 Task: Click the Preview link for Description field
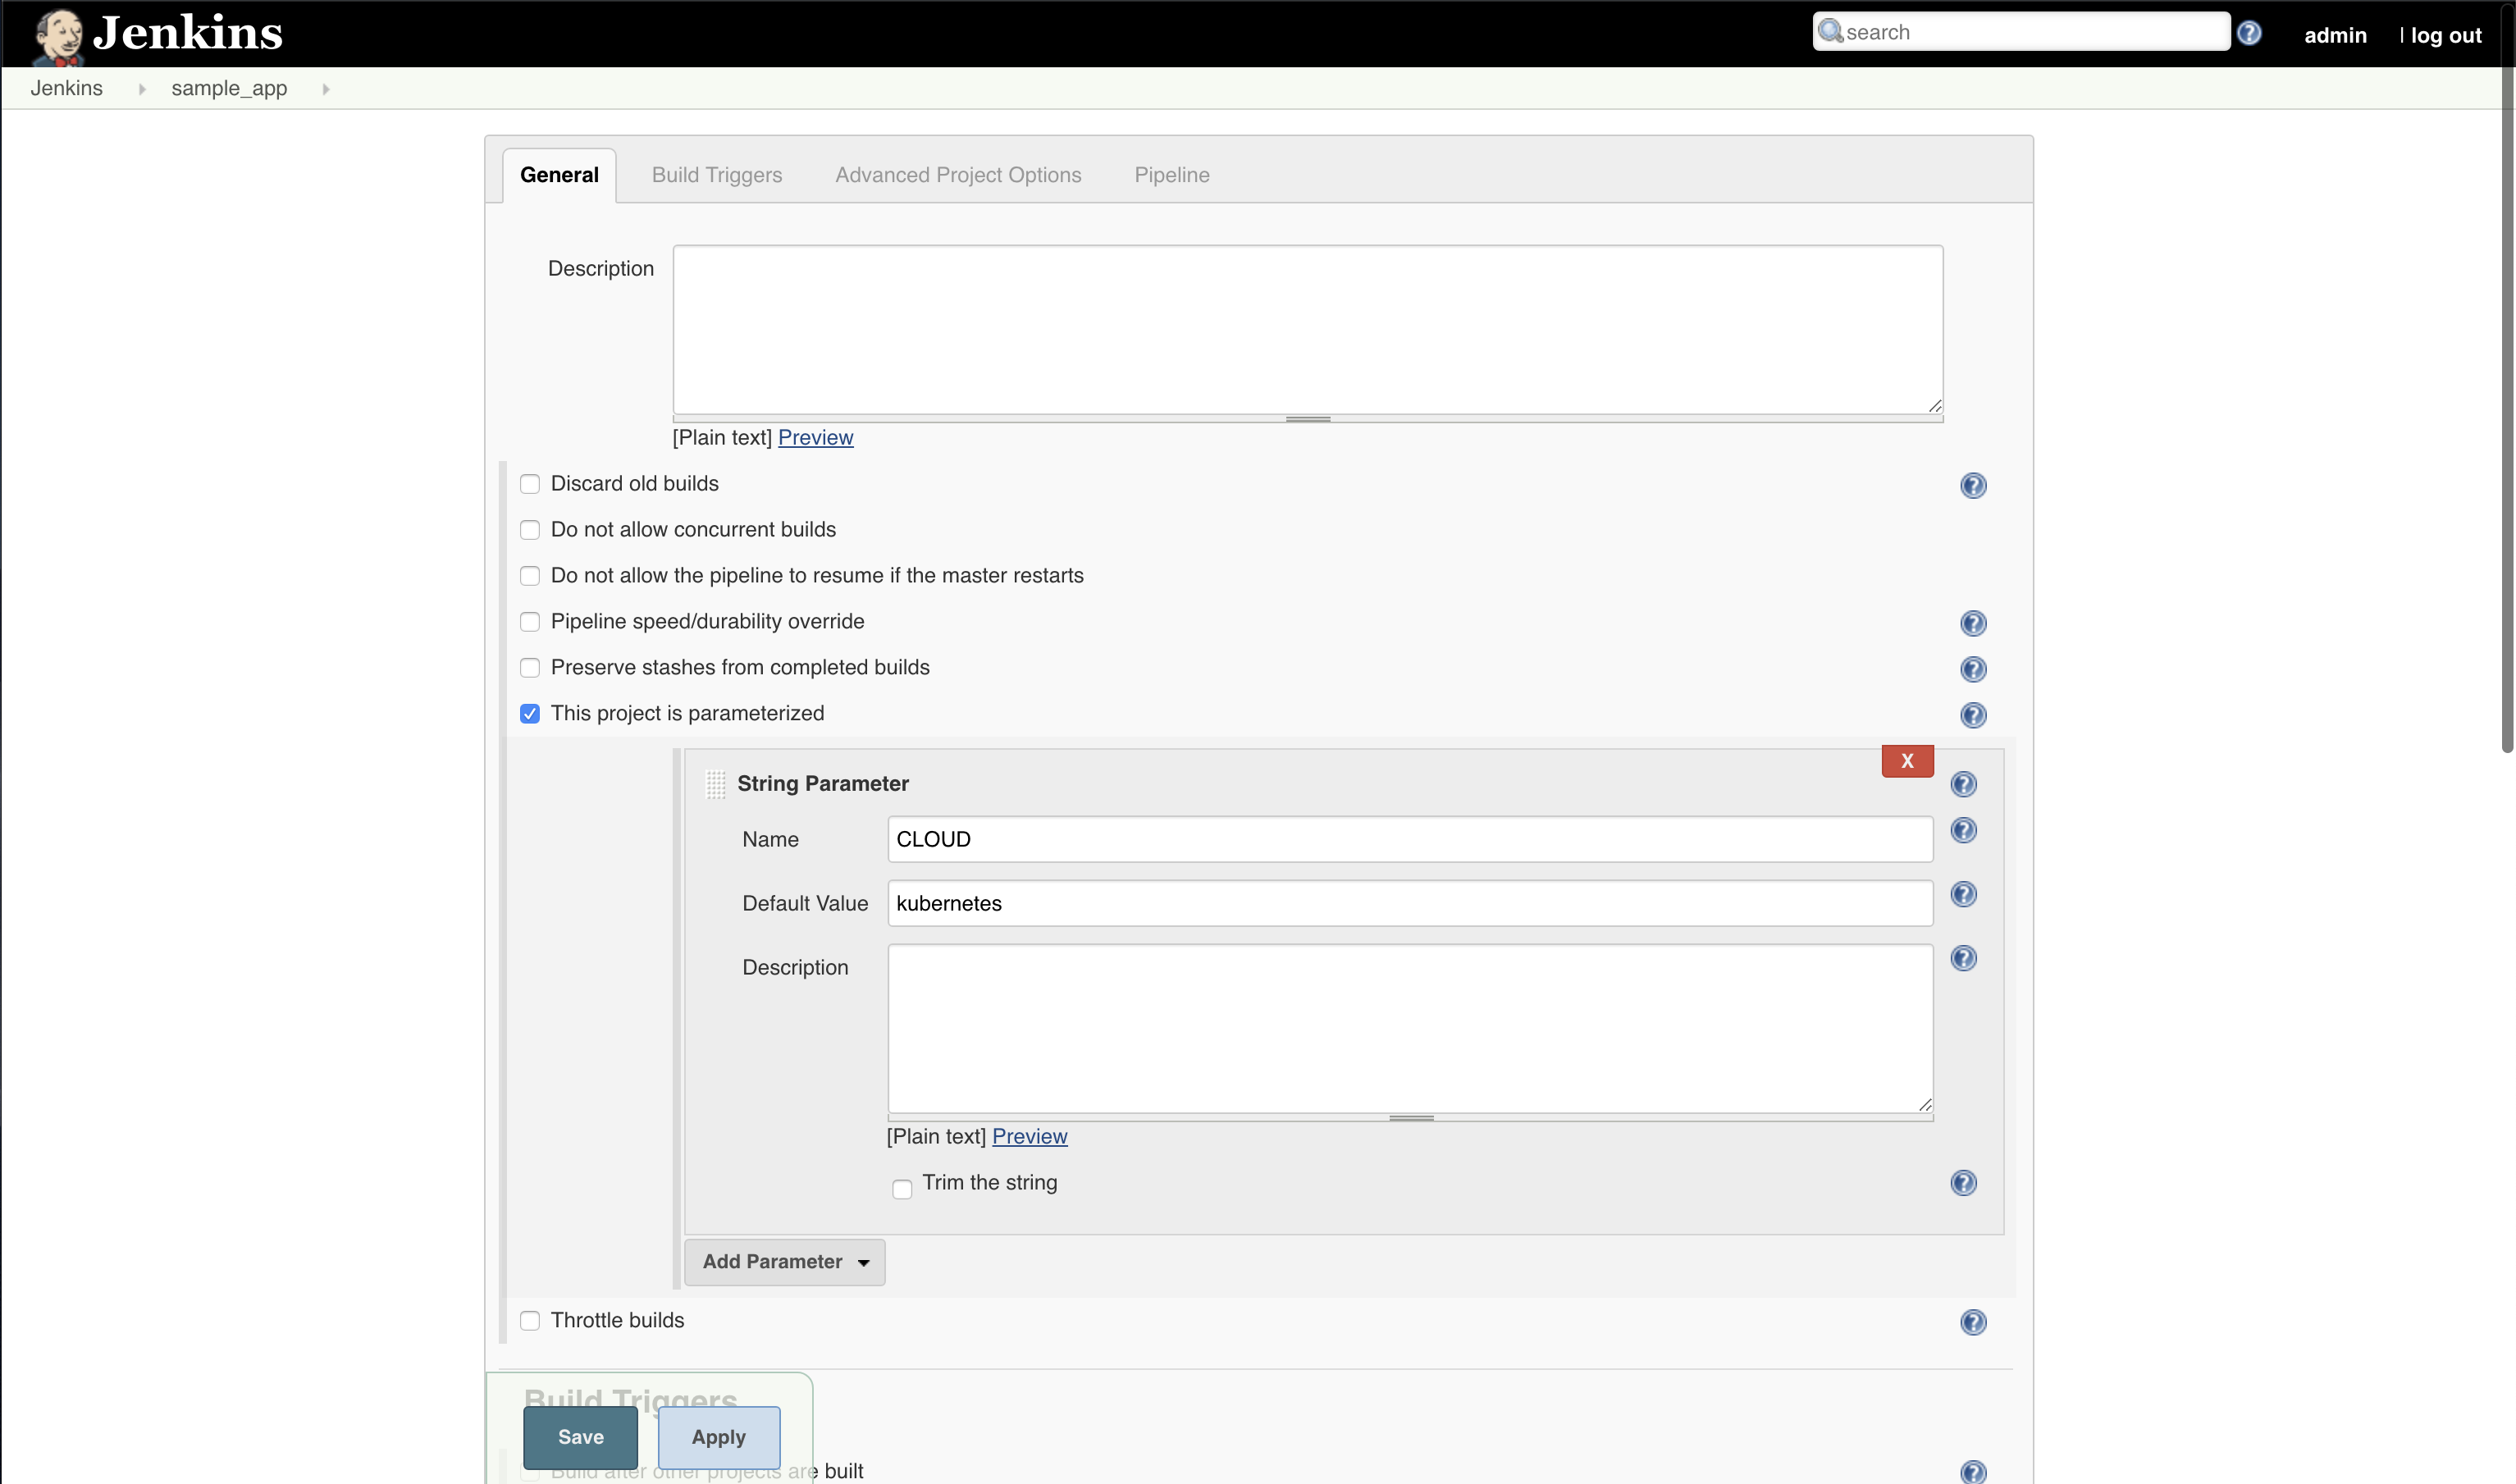click(x=815, y=436)
